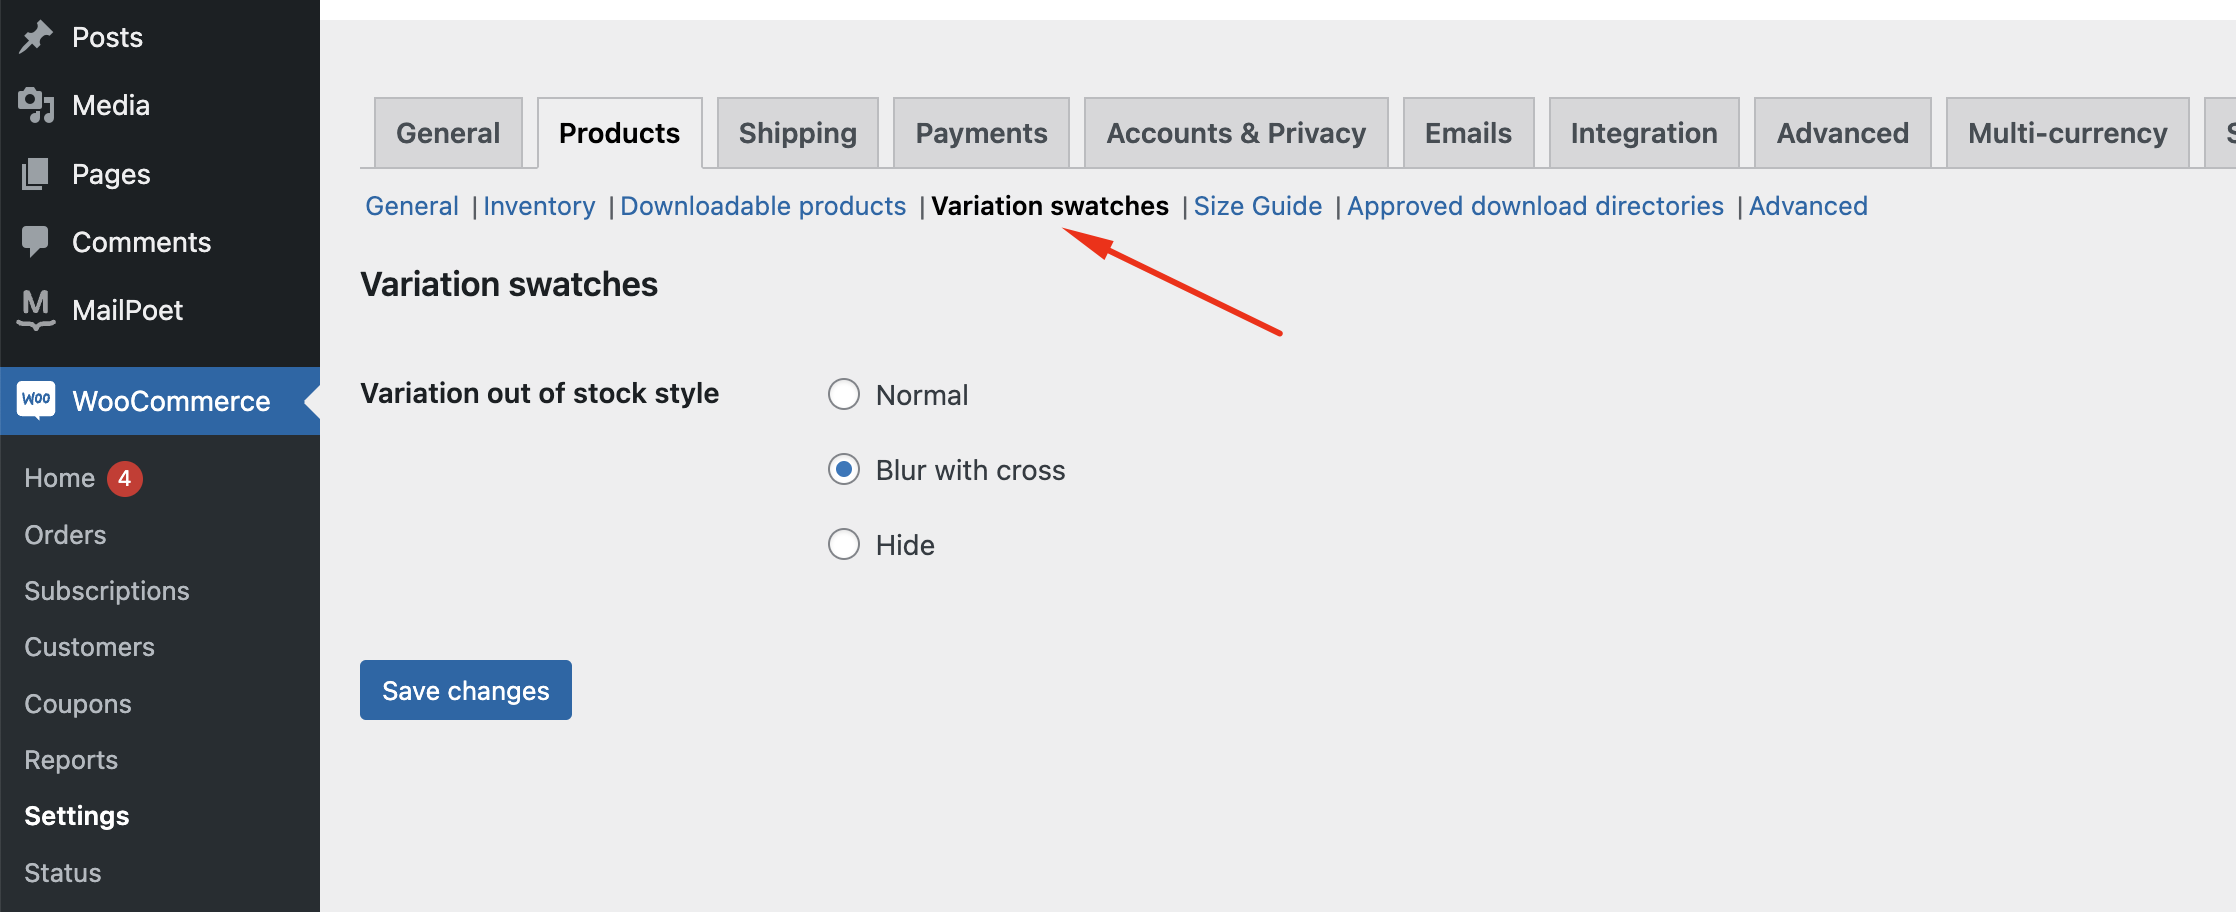The width and height of the screenshot is (2236, 912).
Task: Click the Comments speech bubble icon
Action: (x=36, y=242)
